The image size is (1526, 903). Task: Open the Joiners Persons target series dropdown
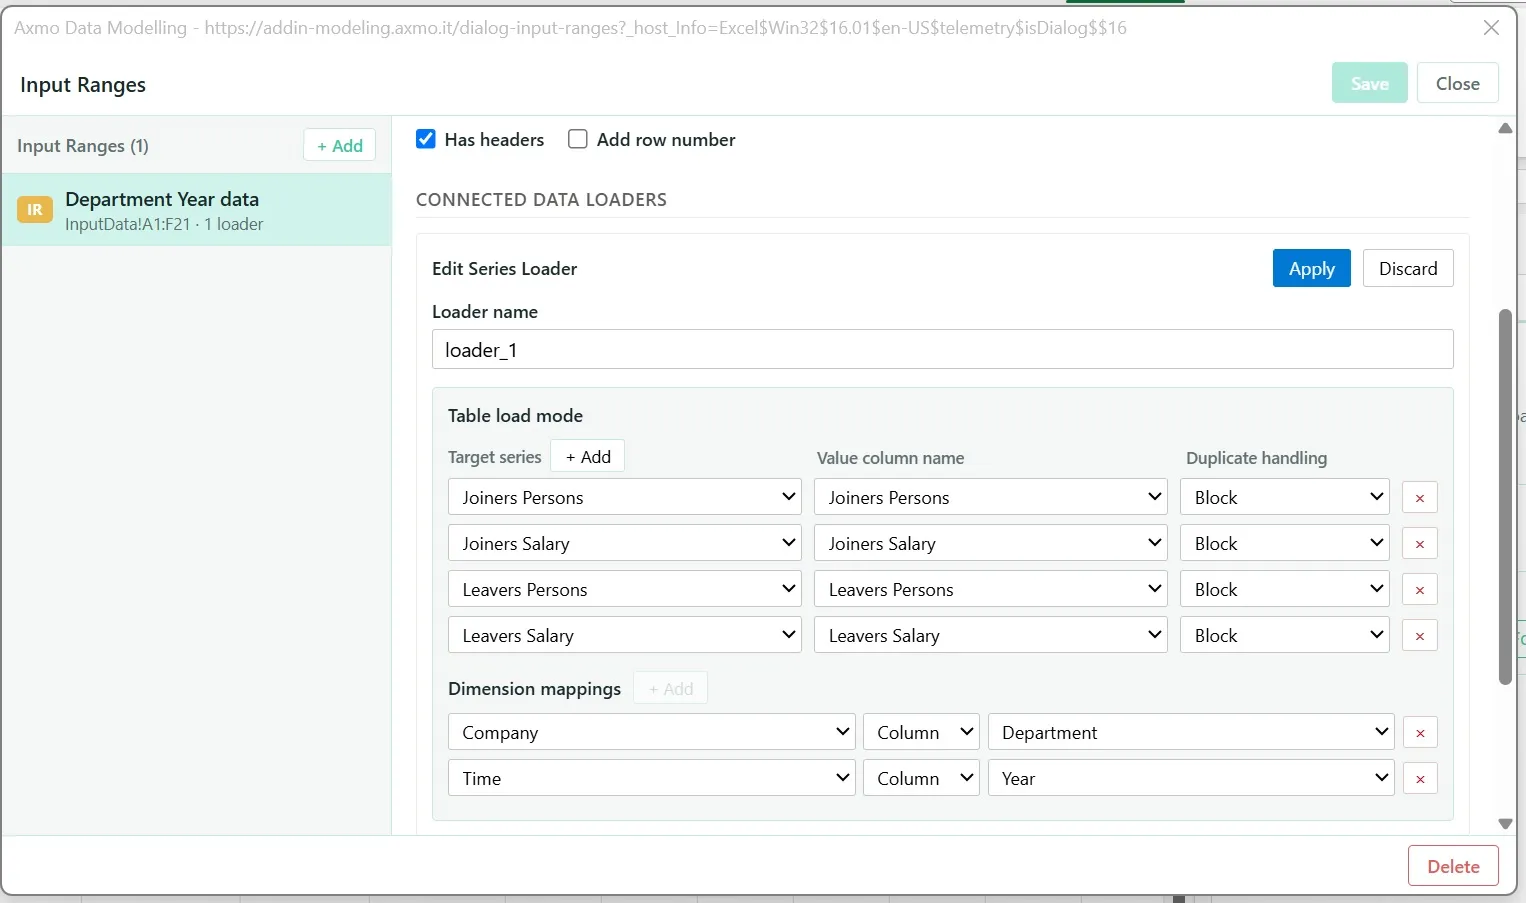point(625,497)
